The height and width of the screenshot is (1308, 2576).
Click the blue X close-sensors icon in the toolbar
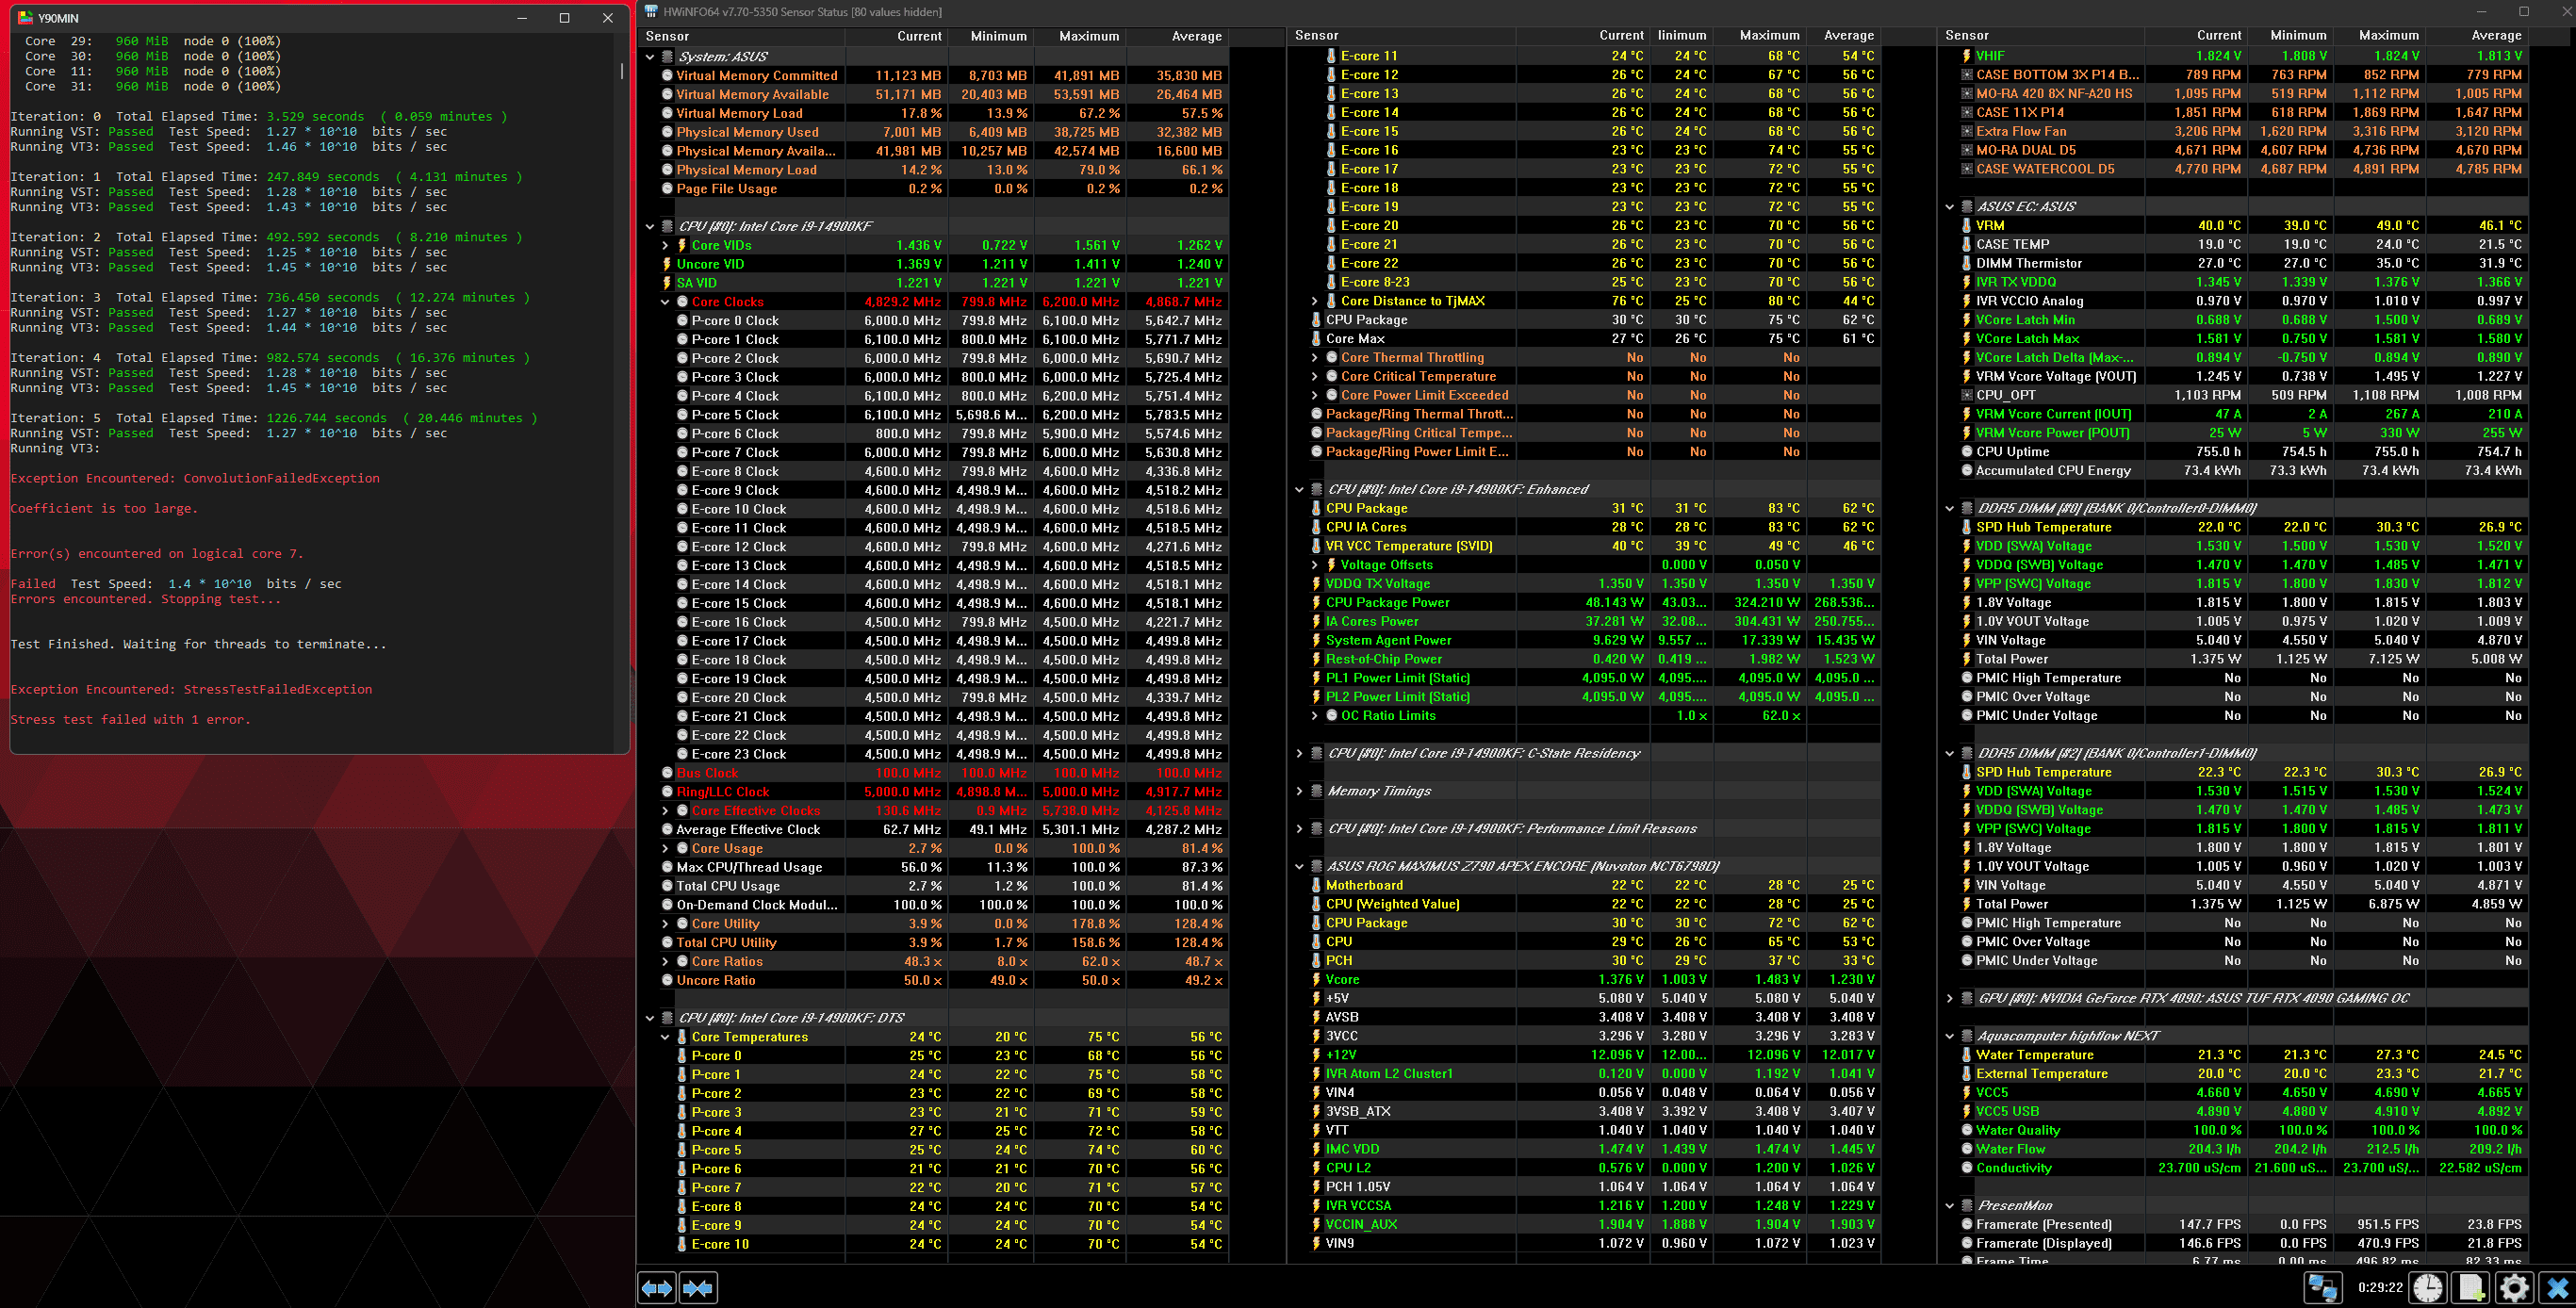(2557, 1288)
